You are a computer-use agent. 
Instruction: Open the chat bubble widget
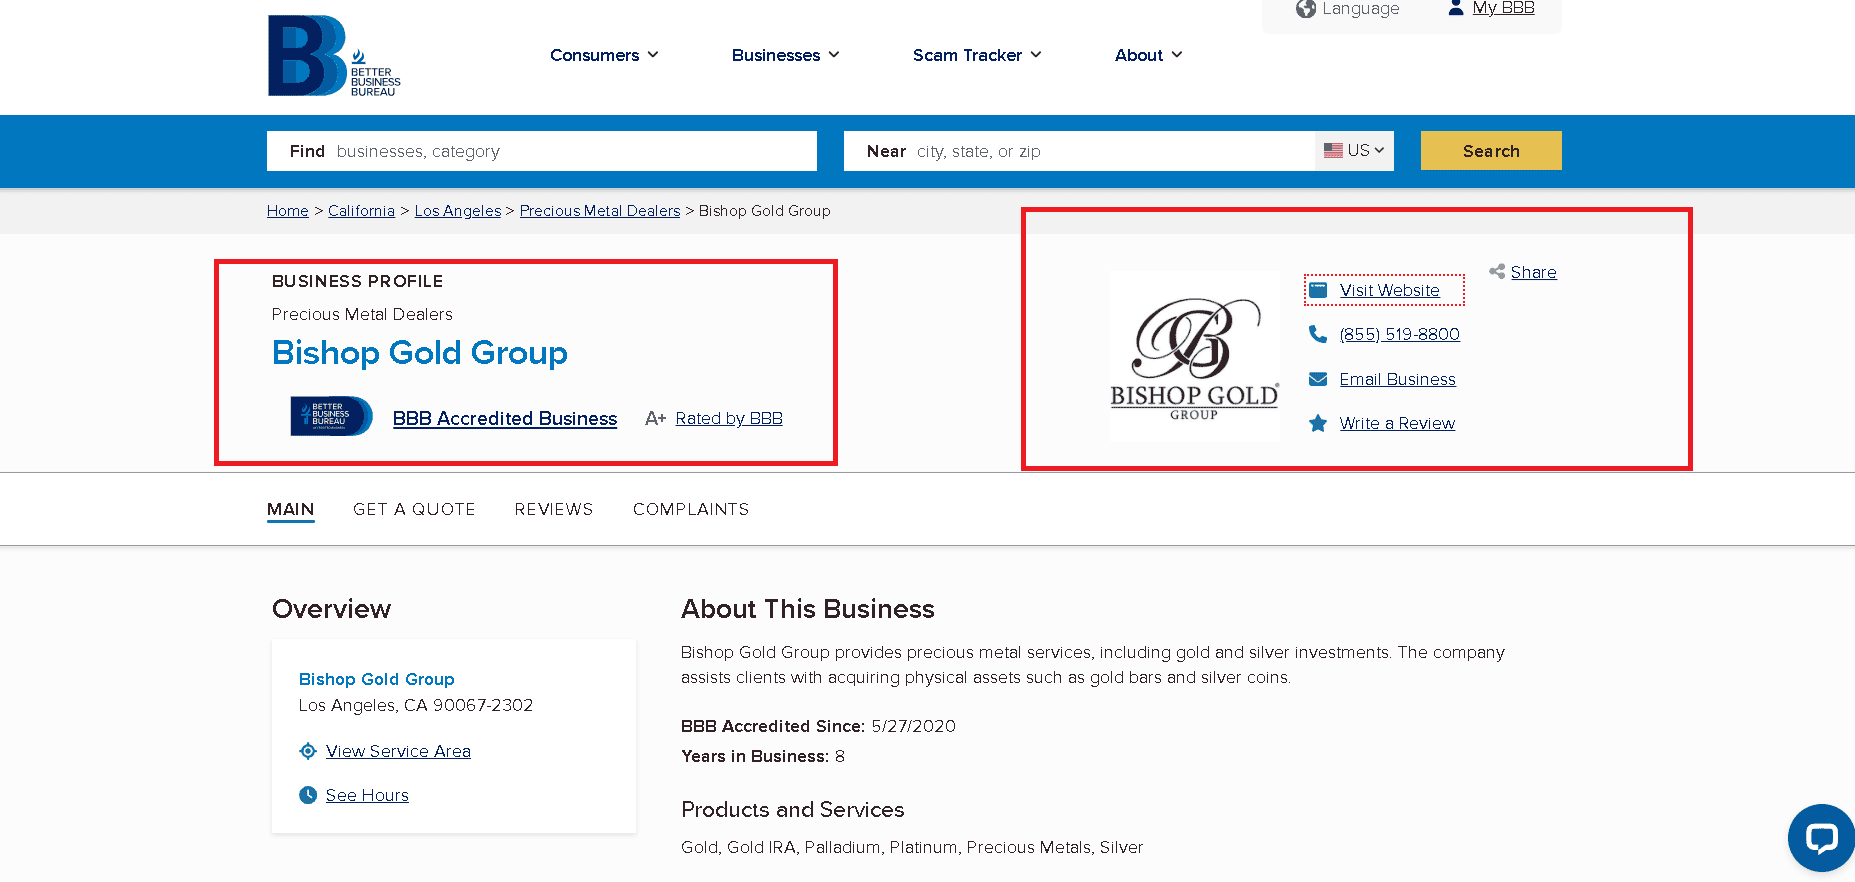pos(1821,837)
